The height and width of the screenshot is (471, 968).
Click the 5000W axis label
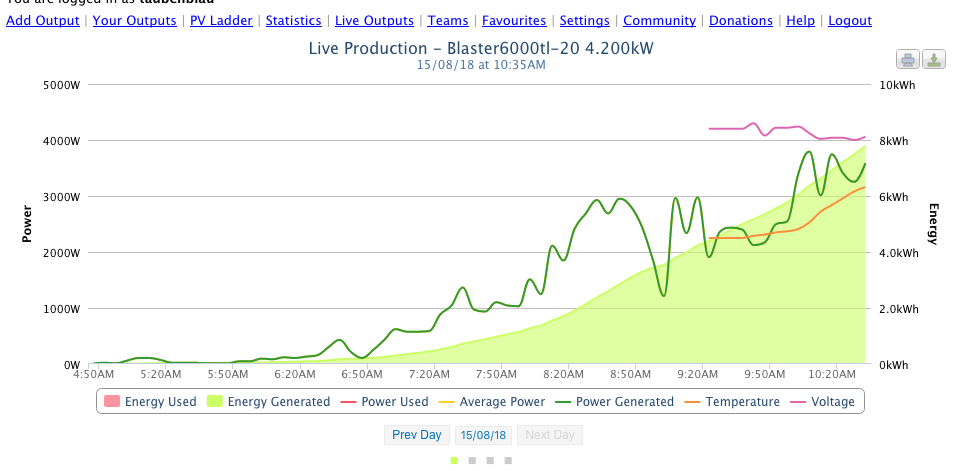(x=62, y=85)
